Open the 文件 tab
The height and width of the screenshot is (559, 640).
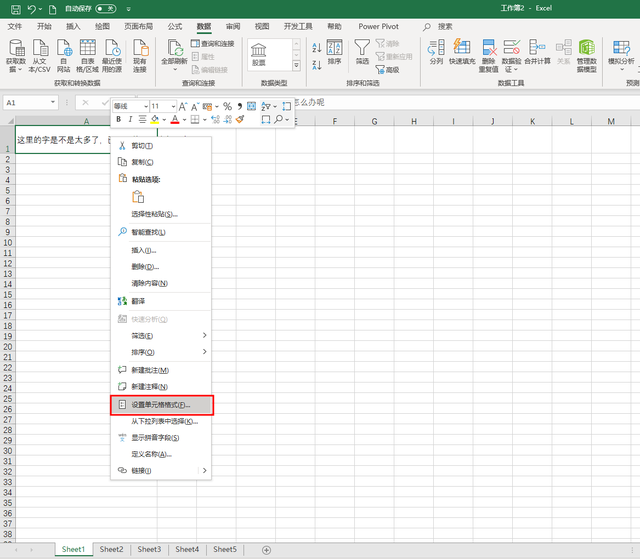coord(15,27)
